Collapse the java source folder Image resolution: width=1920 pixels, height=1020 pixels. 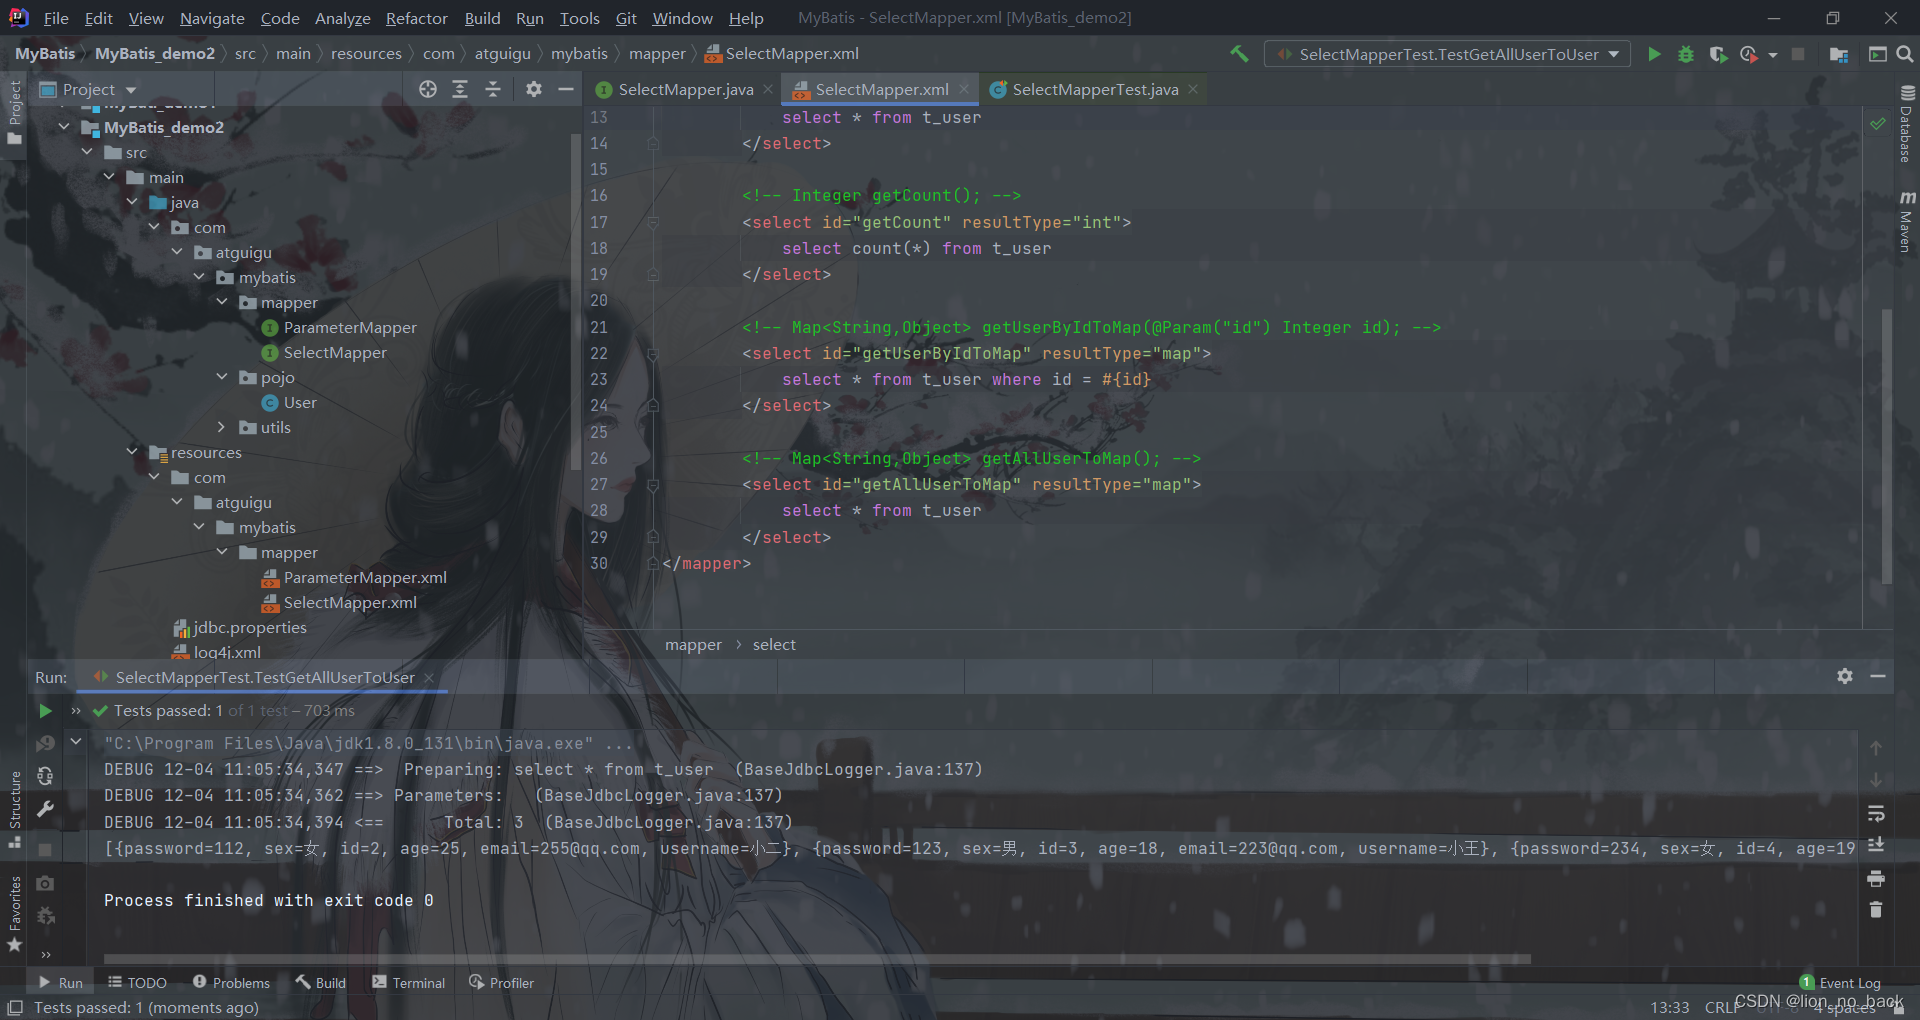coord(132,202)
